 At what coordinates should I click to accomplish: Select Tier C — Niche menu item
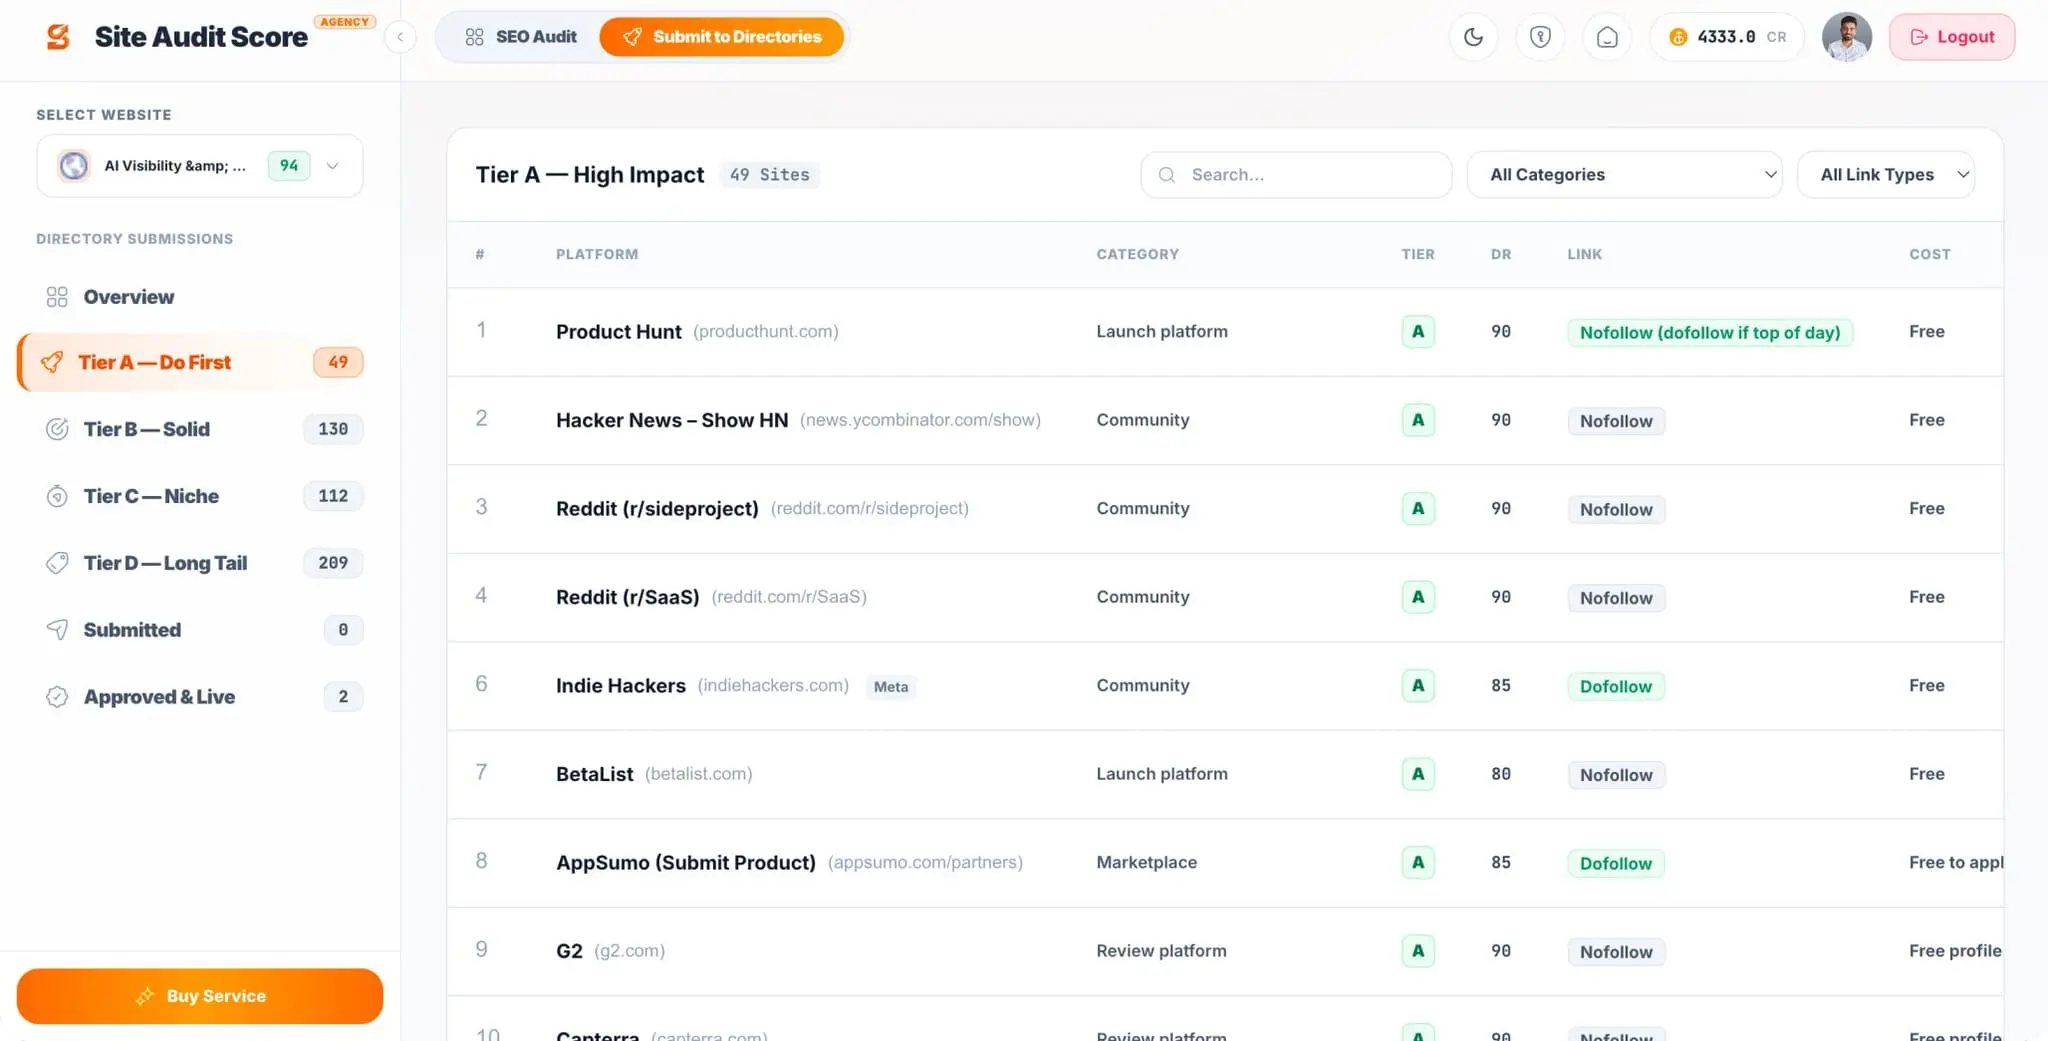[200, 496]
